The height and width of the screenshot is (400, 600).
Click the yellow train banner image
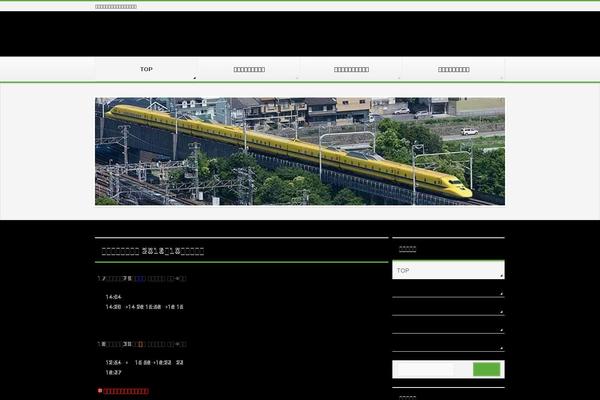tap(300, 151)
